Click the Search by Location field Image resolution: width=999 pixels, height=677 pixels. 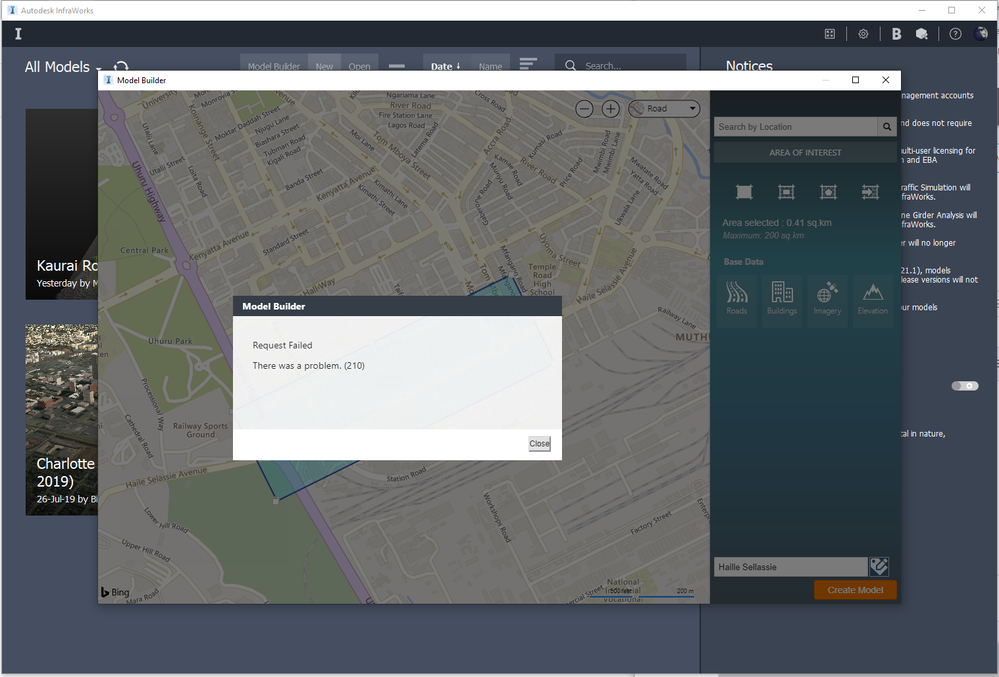(795, 127)
